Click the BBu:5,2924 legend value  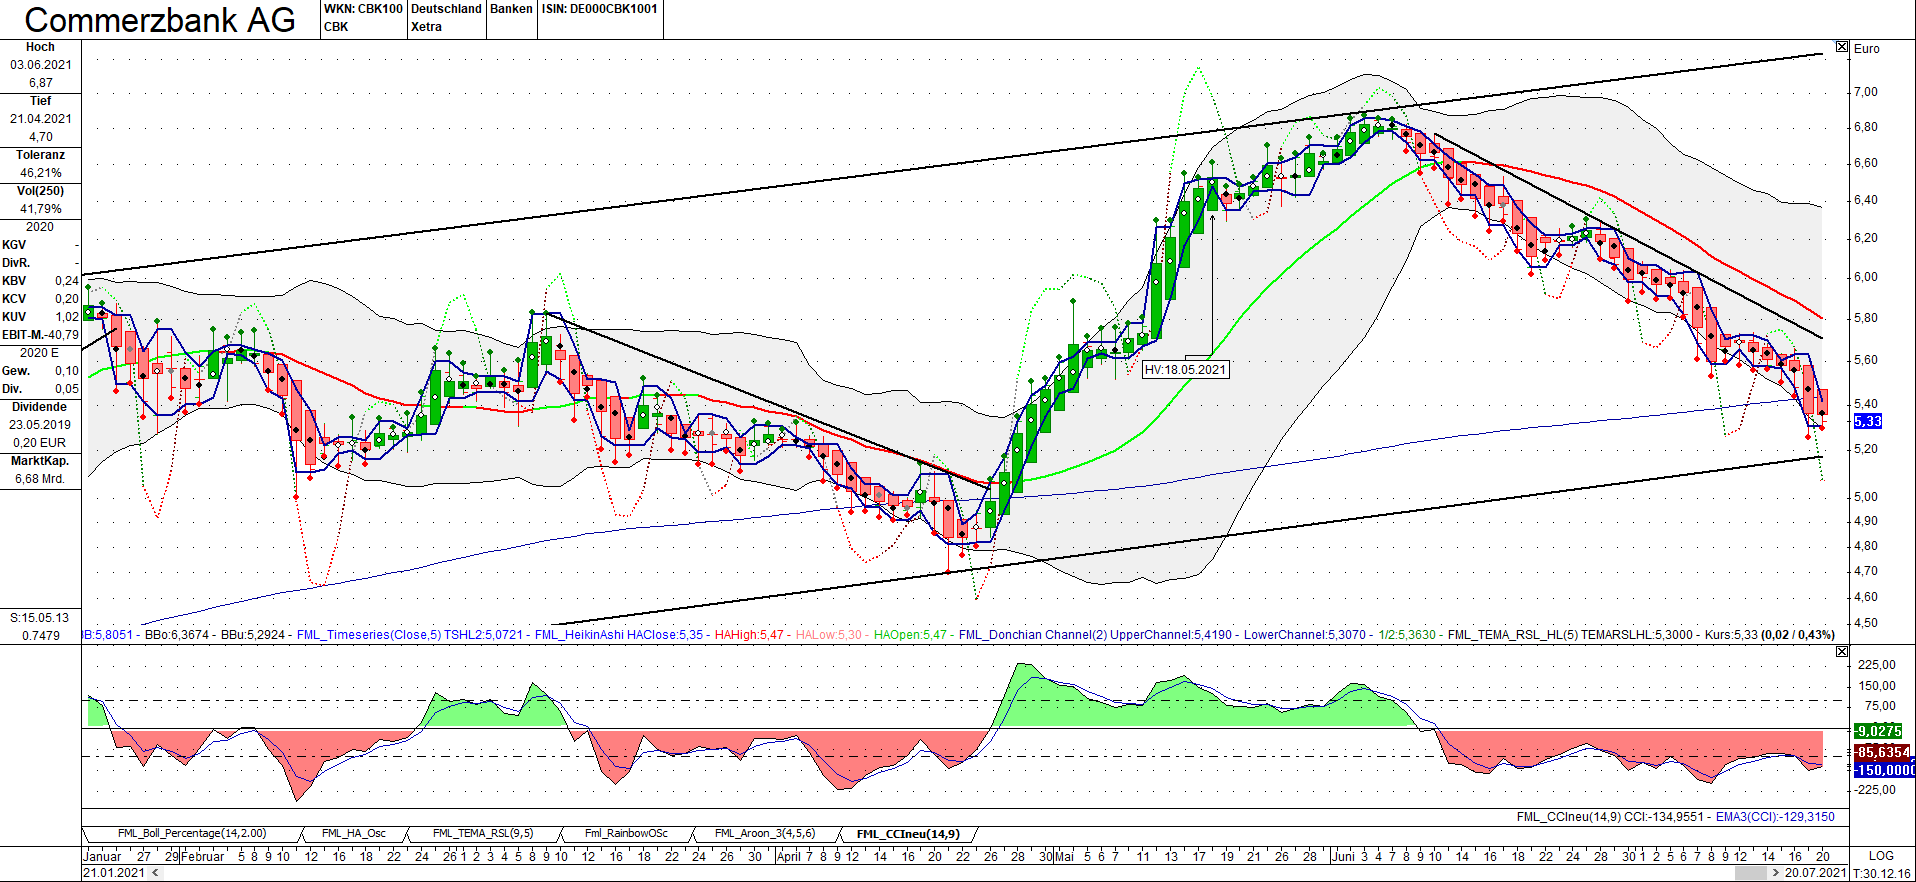tap(253, 635)
